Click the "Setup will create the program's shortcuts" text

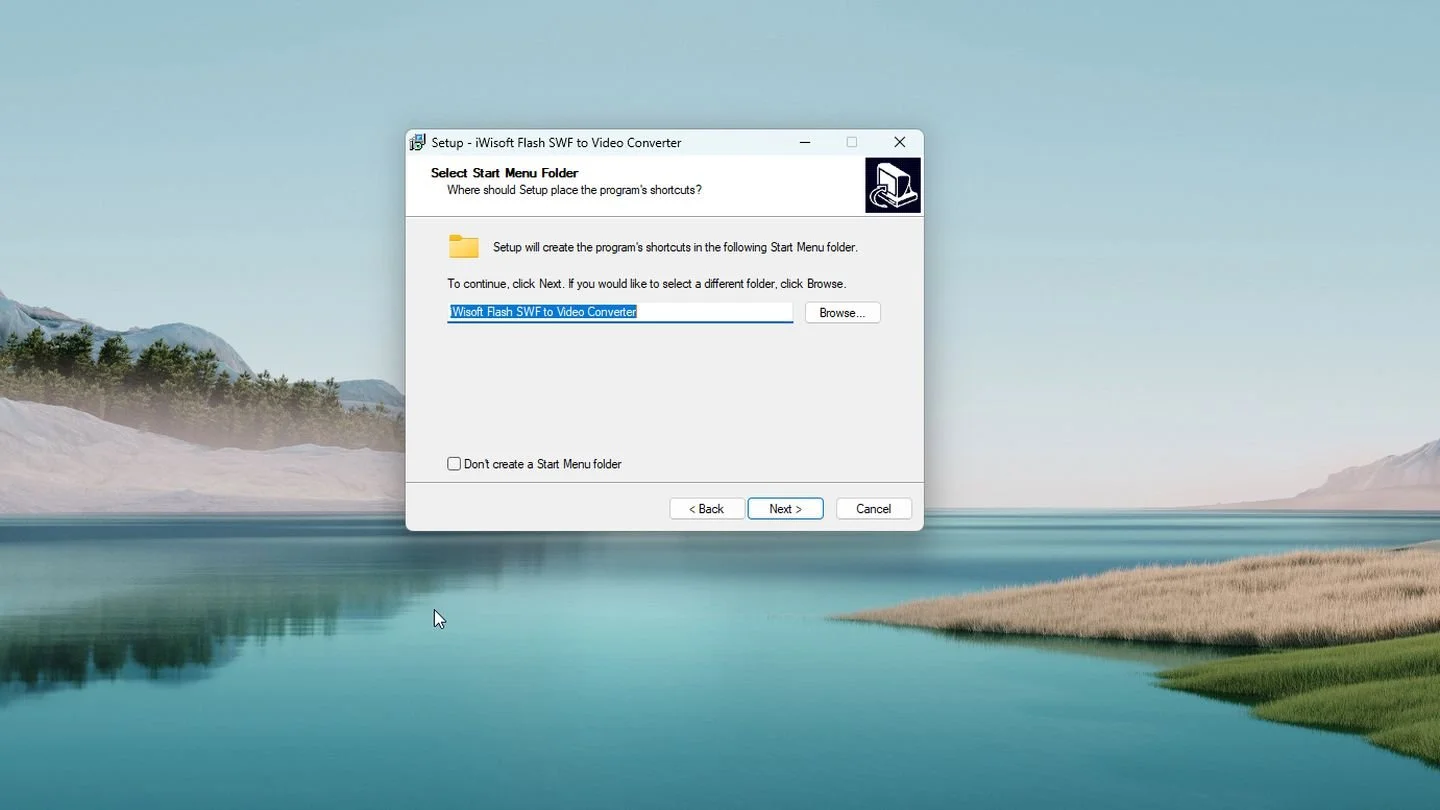[675, 247]
